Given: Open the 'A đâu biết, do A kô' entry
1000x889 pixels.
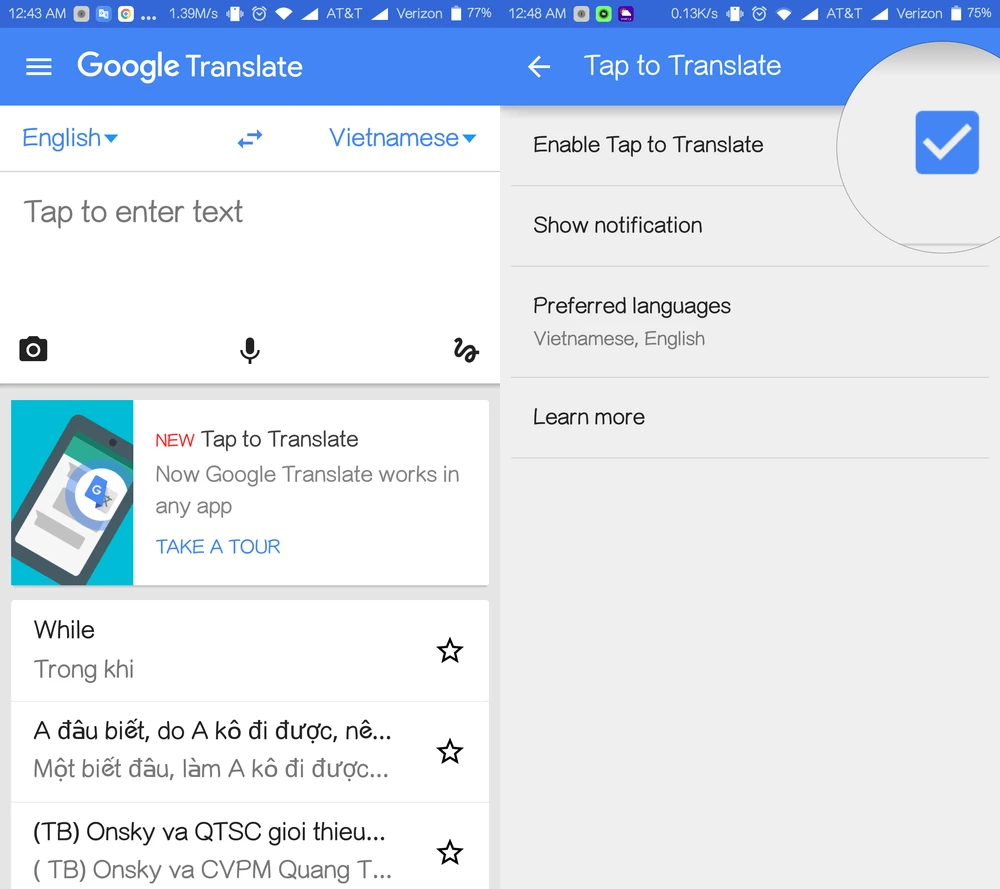Looking at the screenshot, I should [x=250, y=751].
